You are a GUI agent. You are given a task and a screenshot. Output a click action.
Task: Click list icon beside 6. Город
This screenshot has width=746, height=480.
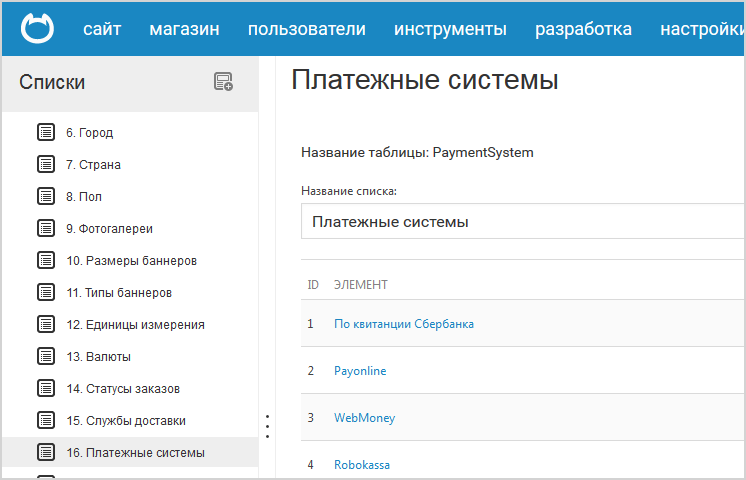coord(46,132)
